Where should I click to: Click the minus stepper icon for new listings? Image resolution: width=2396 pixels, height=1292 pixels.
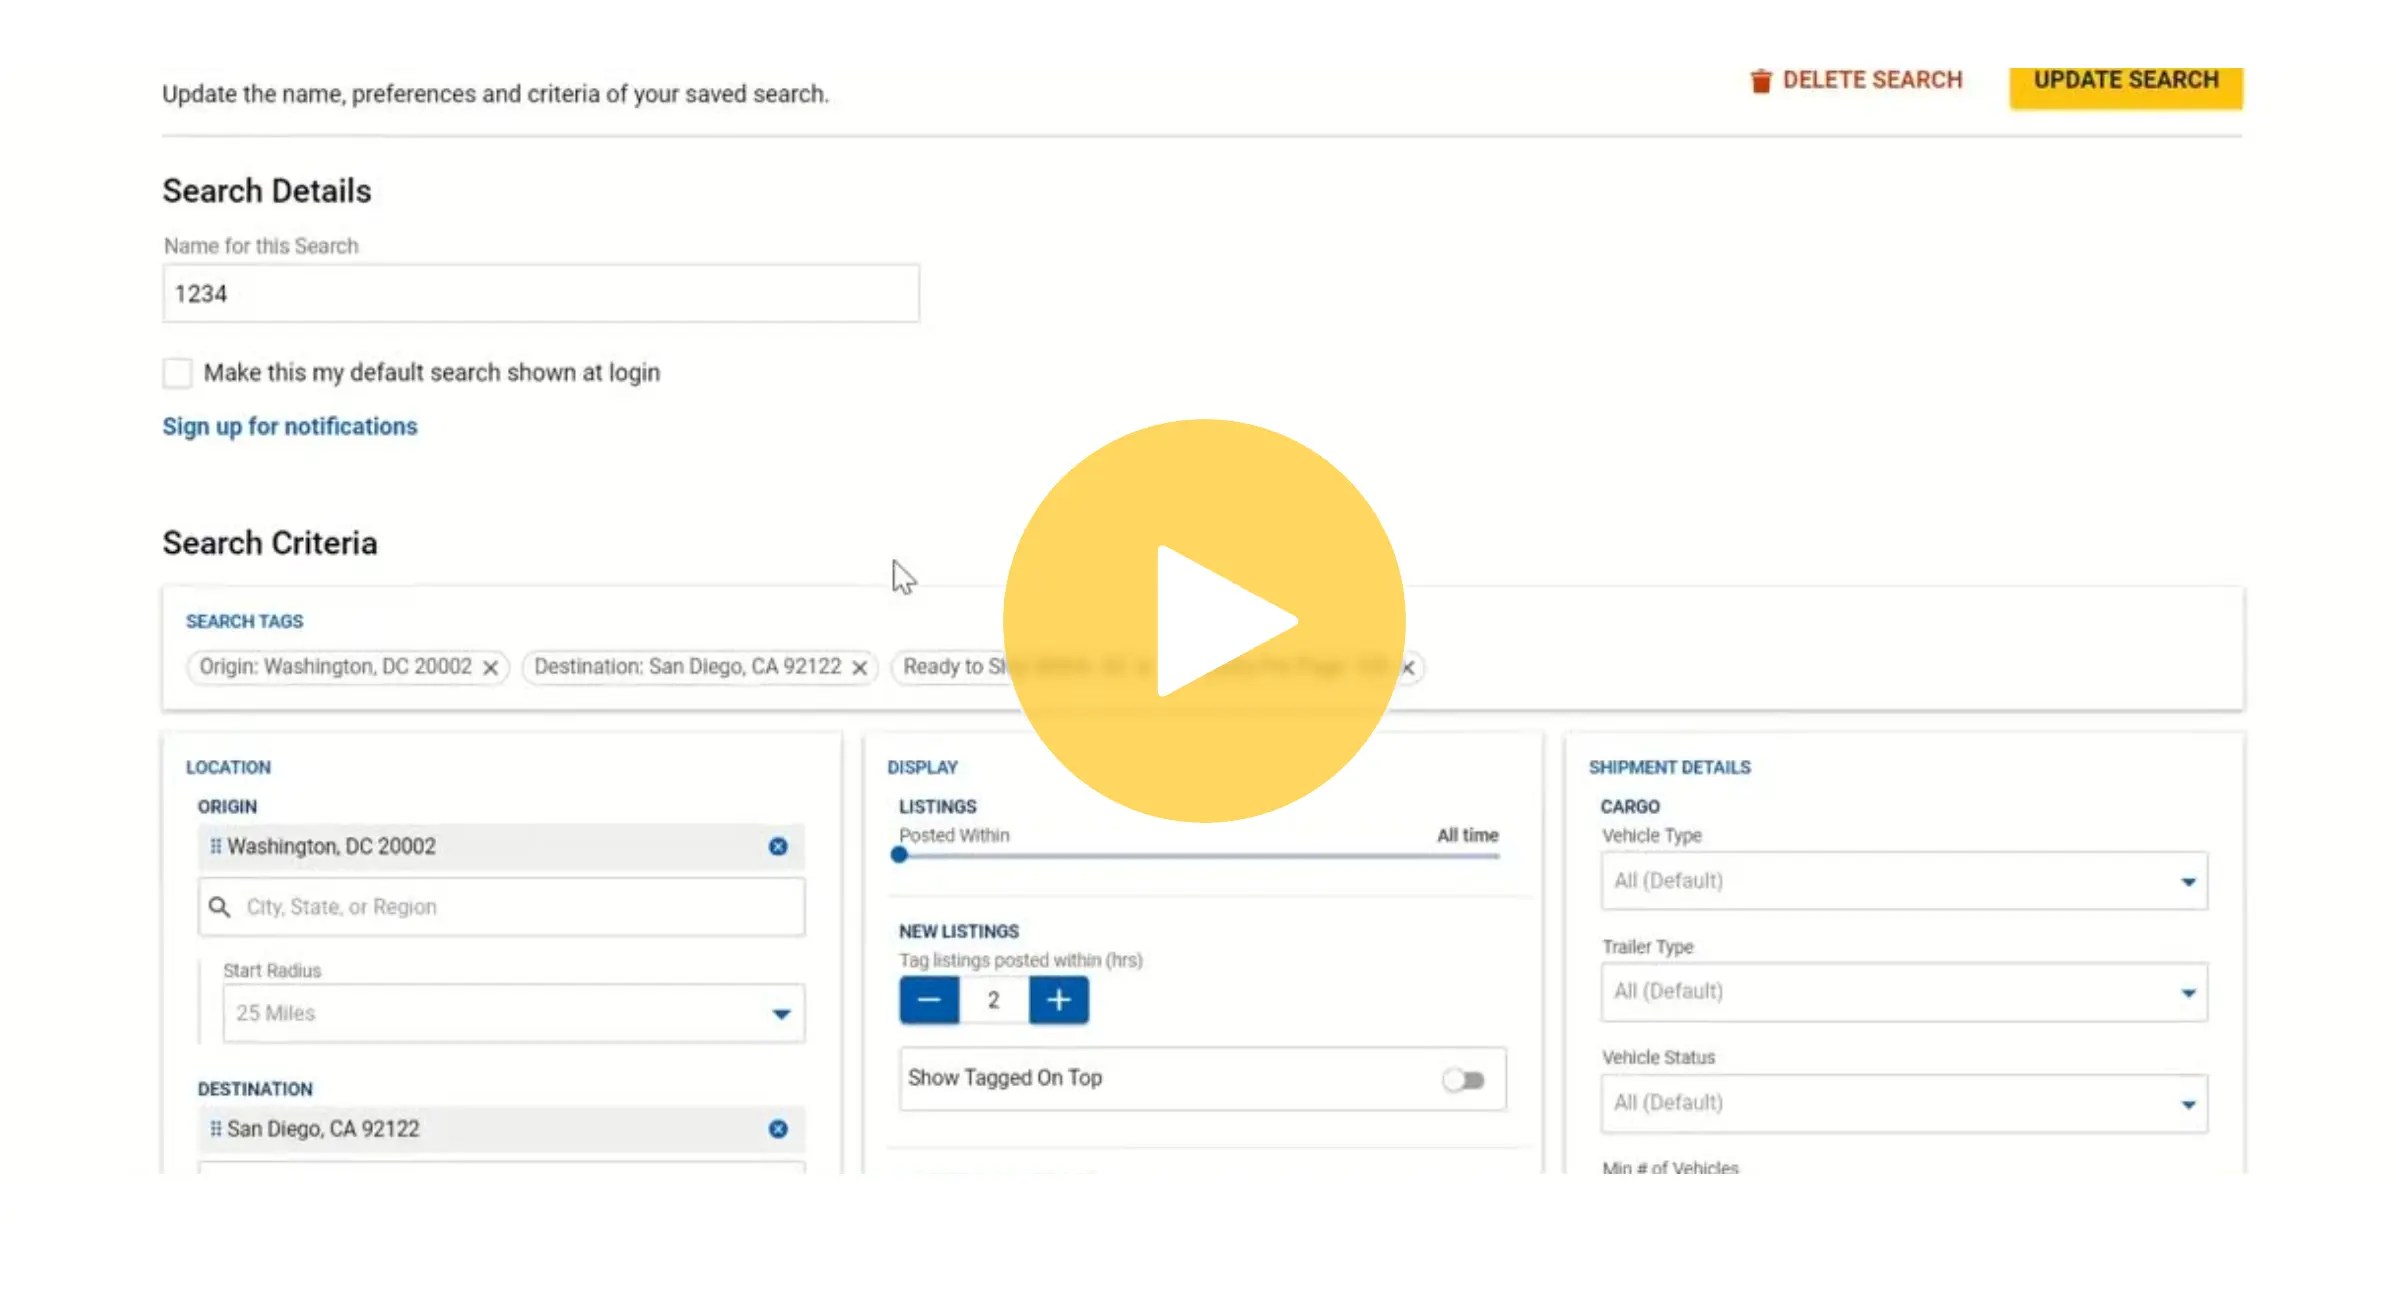[928, 999]
